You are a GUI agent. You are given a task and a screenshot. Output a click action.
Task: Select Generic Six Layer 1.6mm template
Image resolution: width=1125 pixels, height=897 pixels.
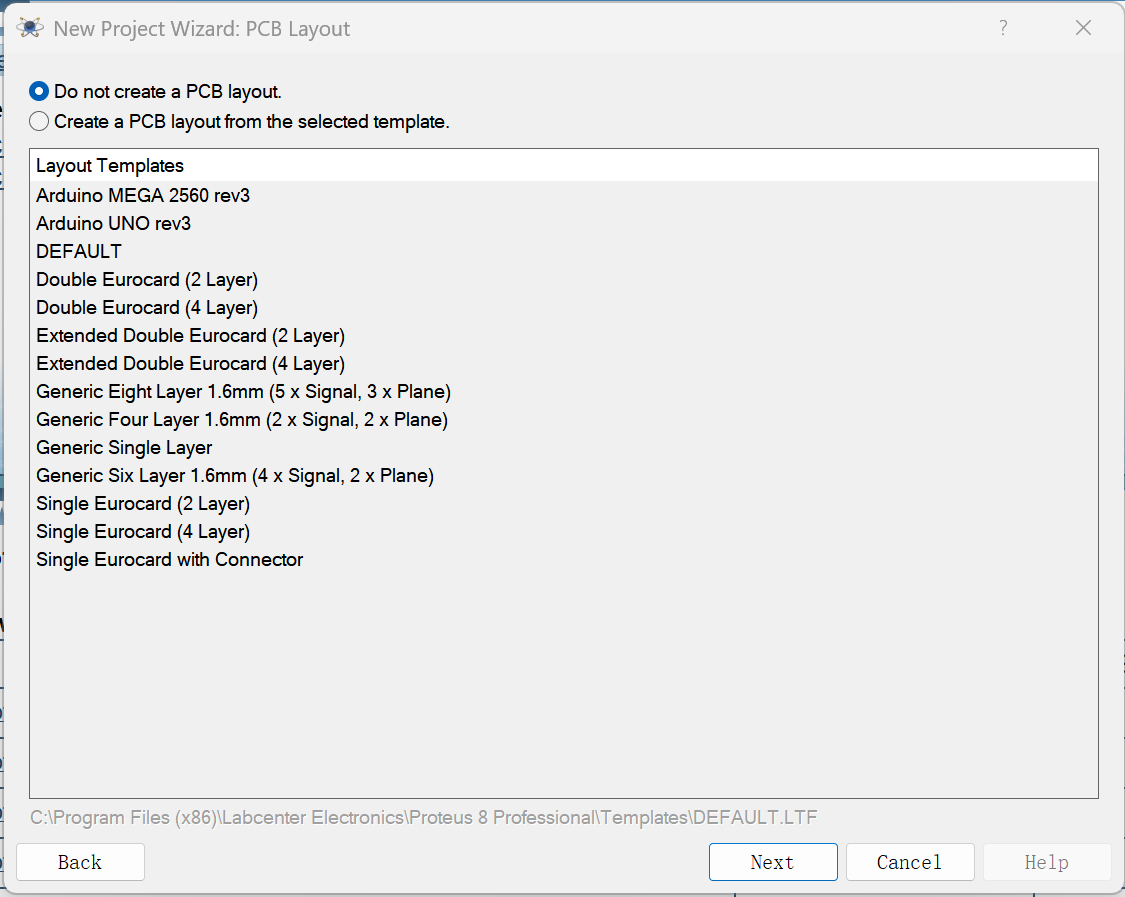pos(235,475)
